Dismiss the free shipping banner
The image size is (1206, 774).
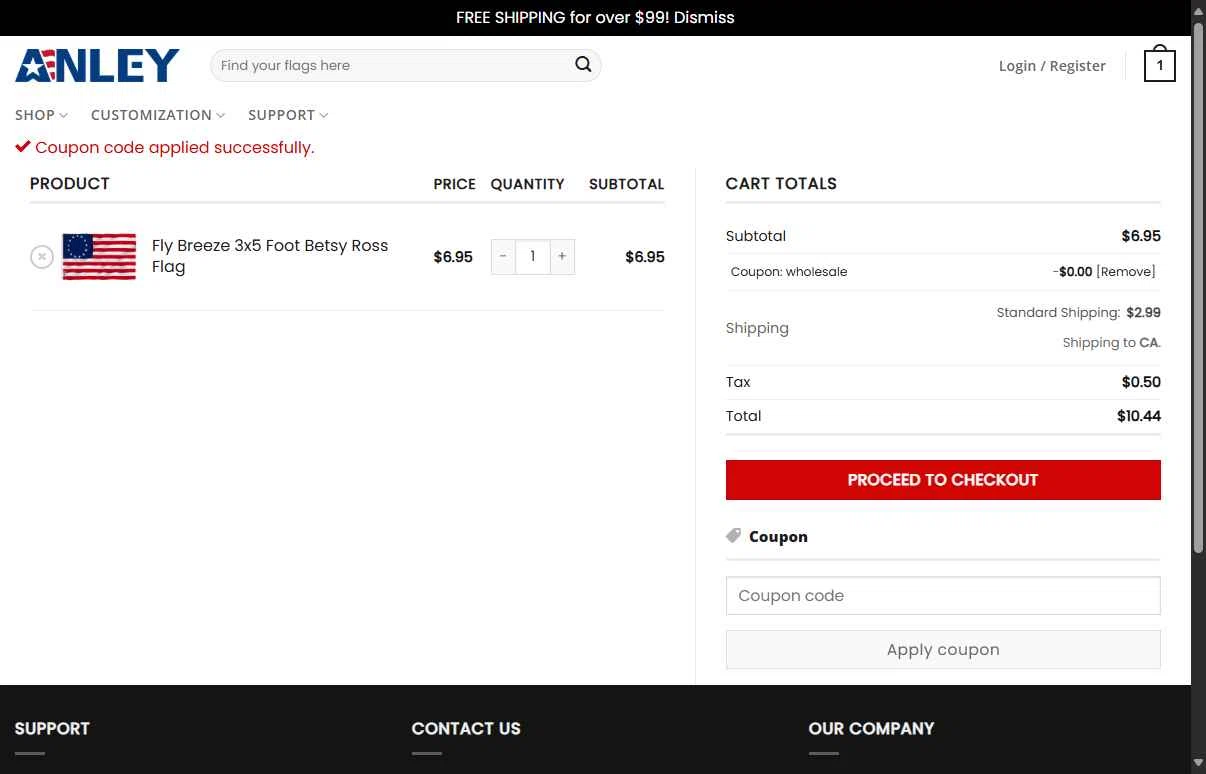point(704,17)
